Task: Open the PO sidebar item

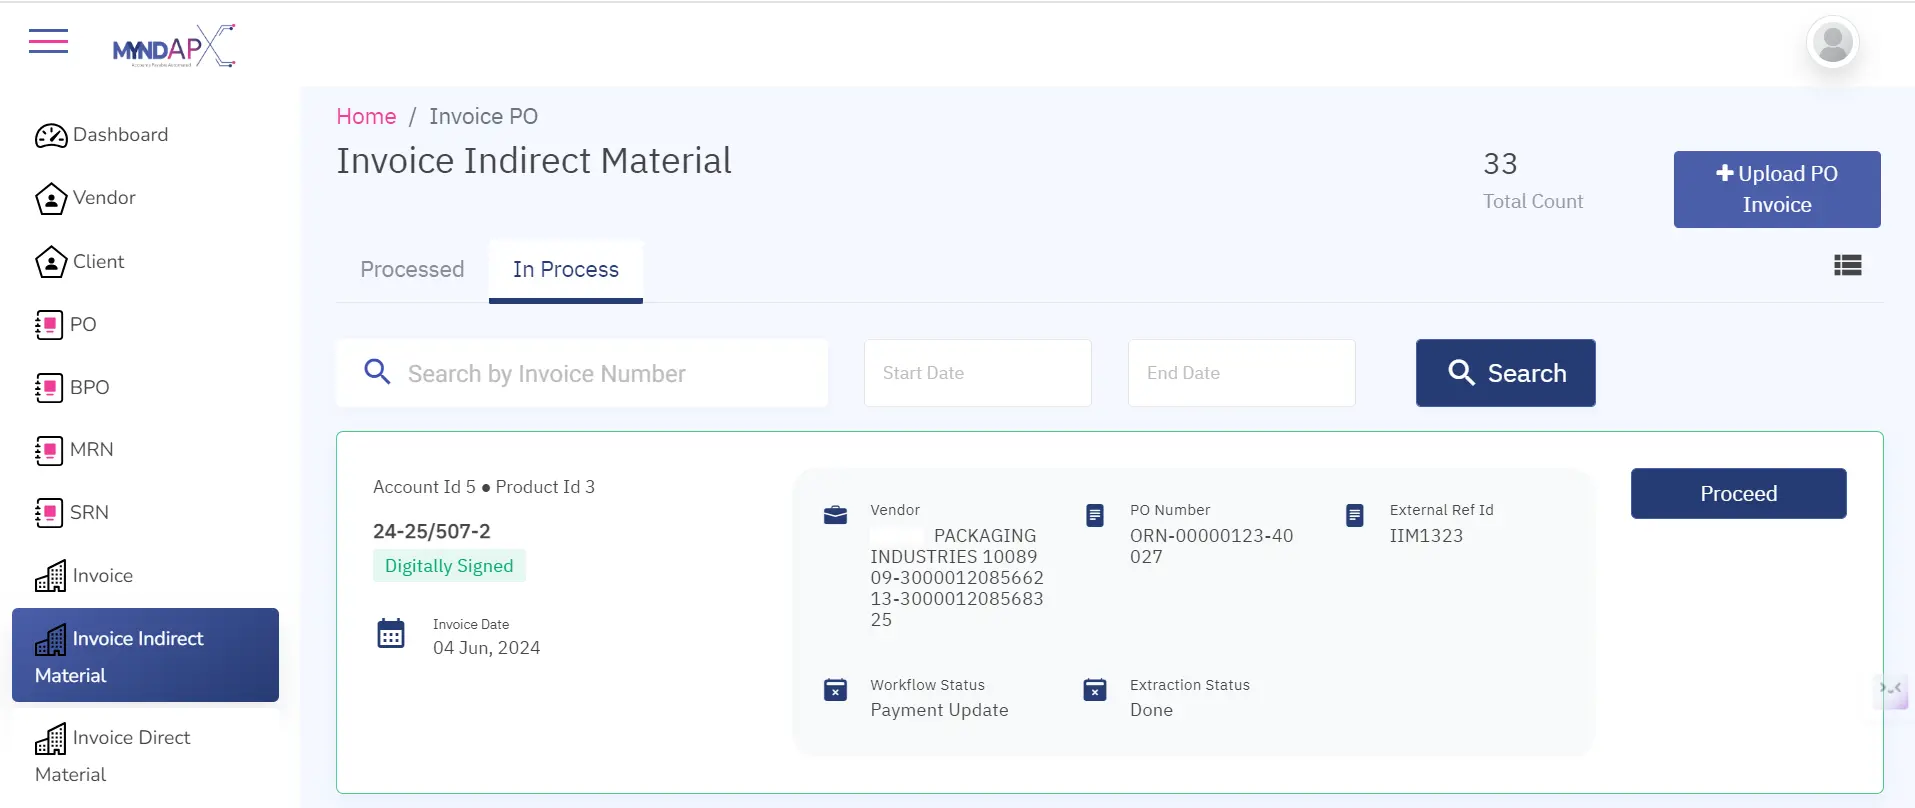Action: point(66,325)
